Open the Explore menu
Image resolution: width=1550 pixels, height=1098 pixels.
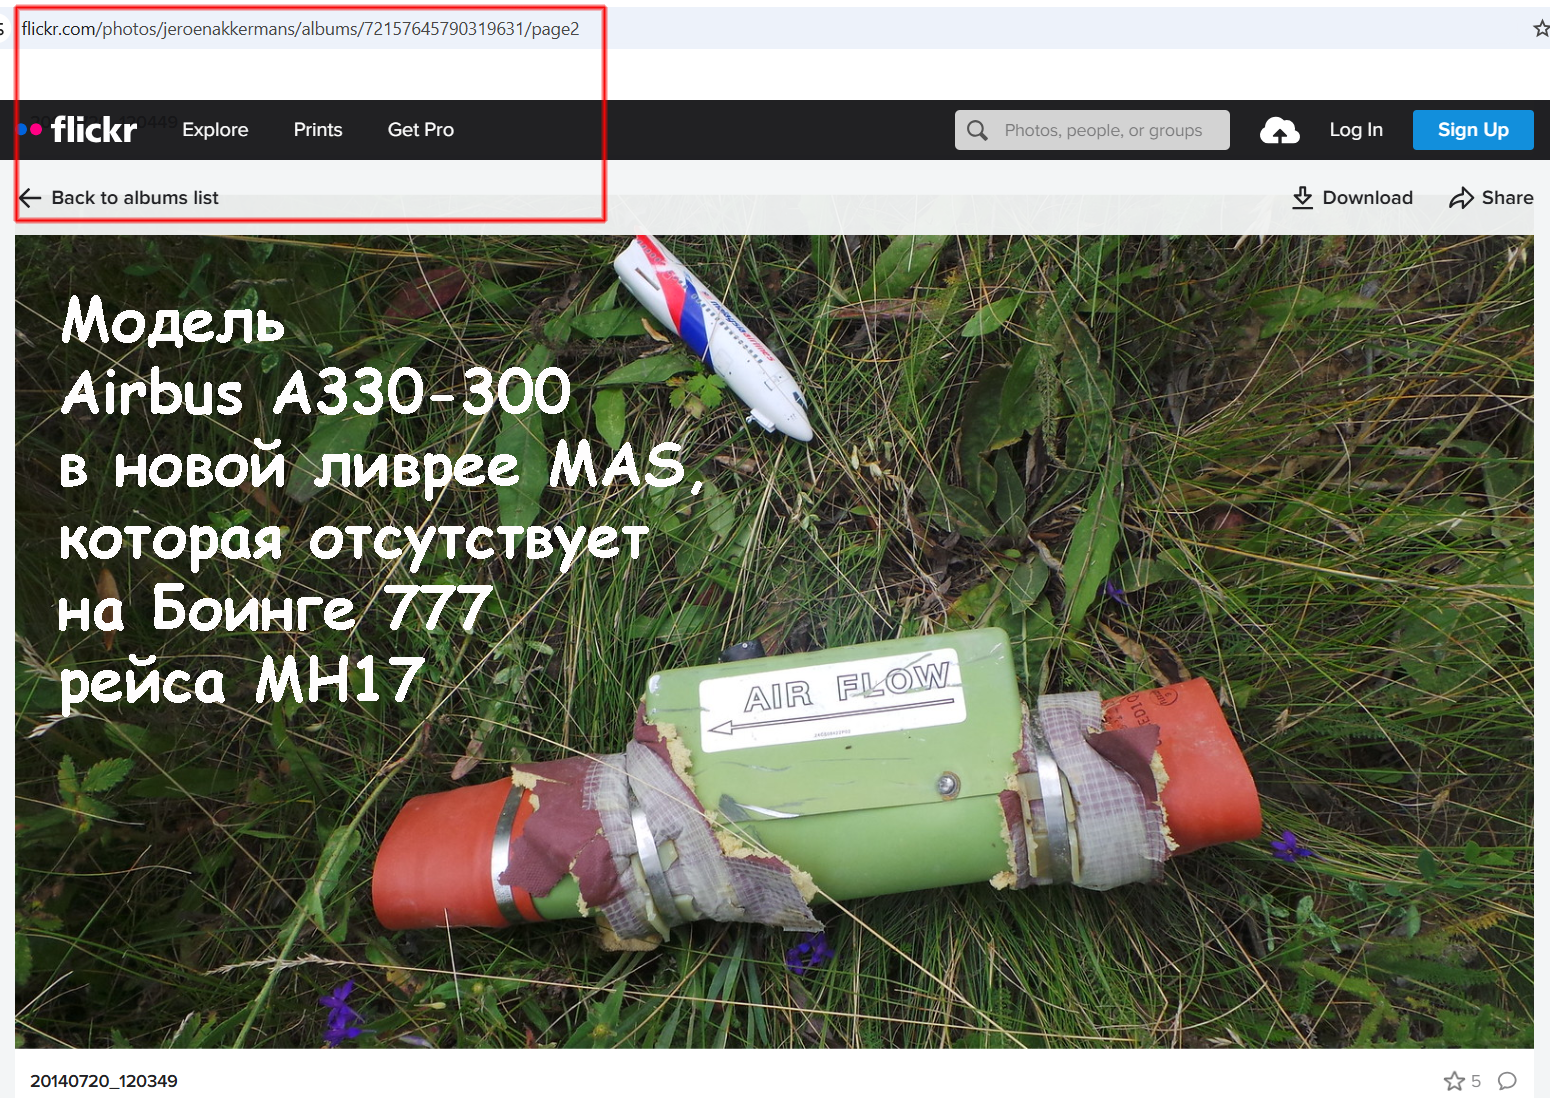tap(215, 130)
